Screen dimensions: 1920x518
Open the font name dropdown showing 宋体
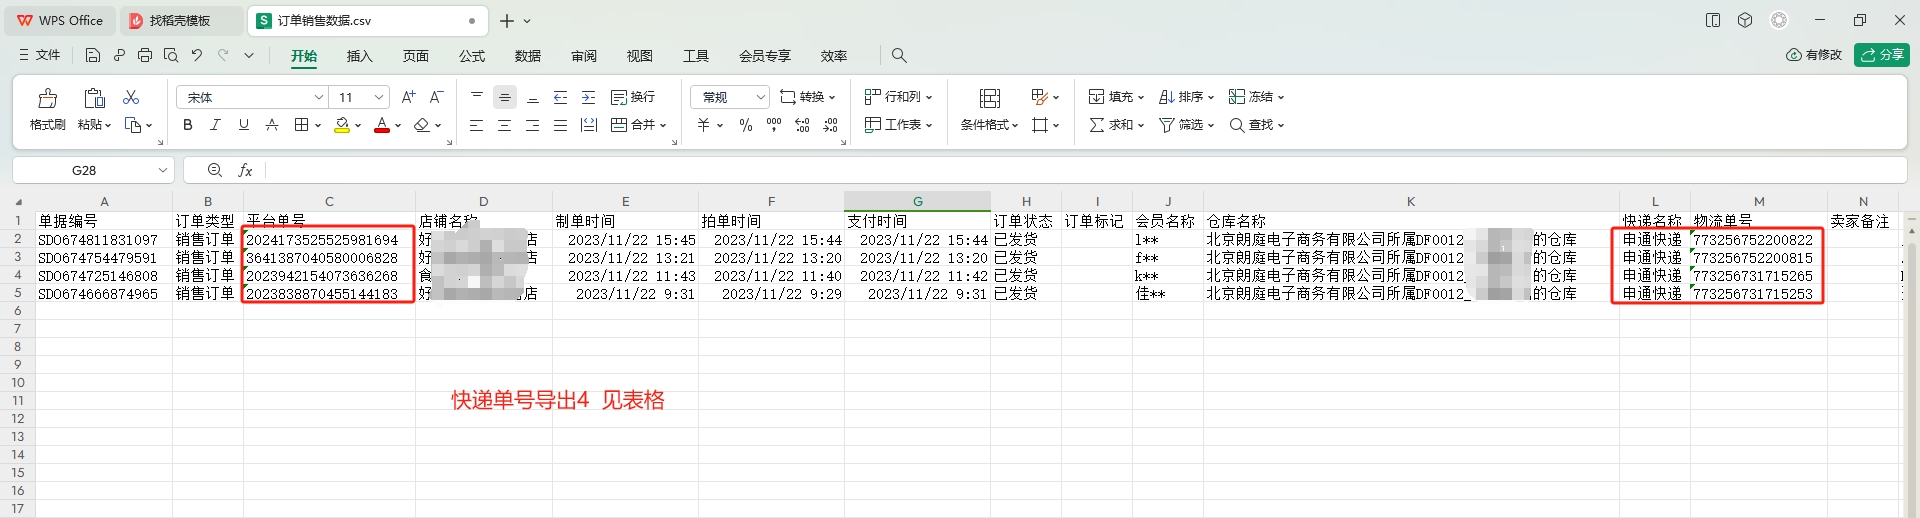252,97
